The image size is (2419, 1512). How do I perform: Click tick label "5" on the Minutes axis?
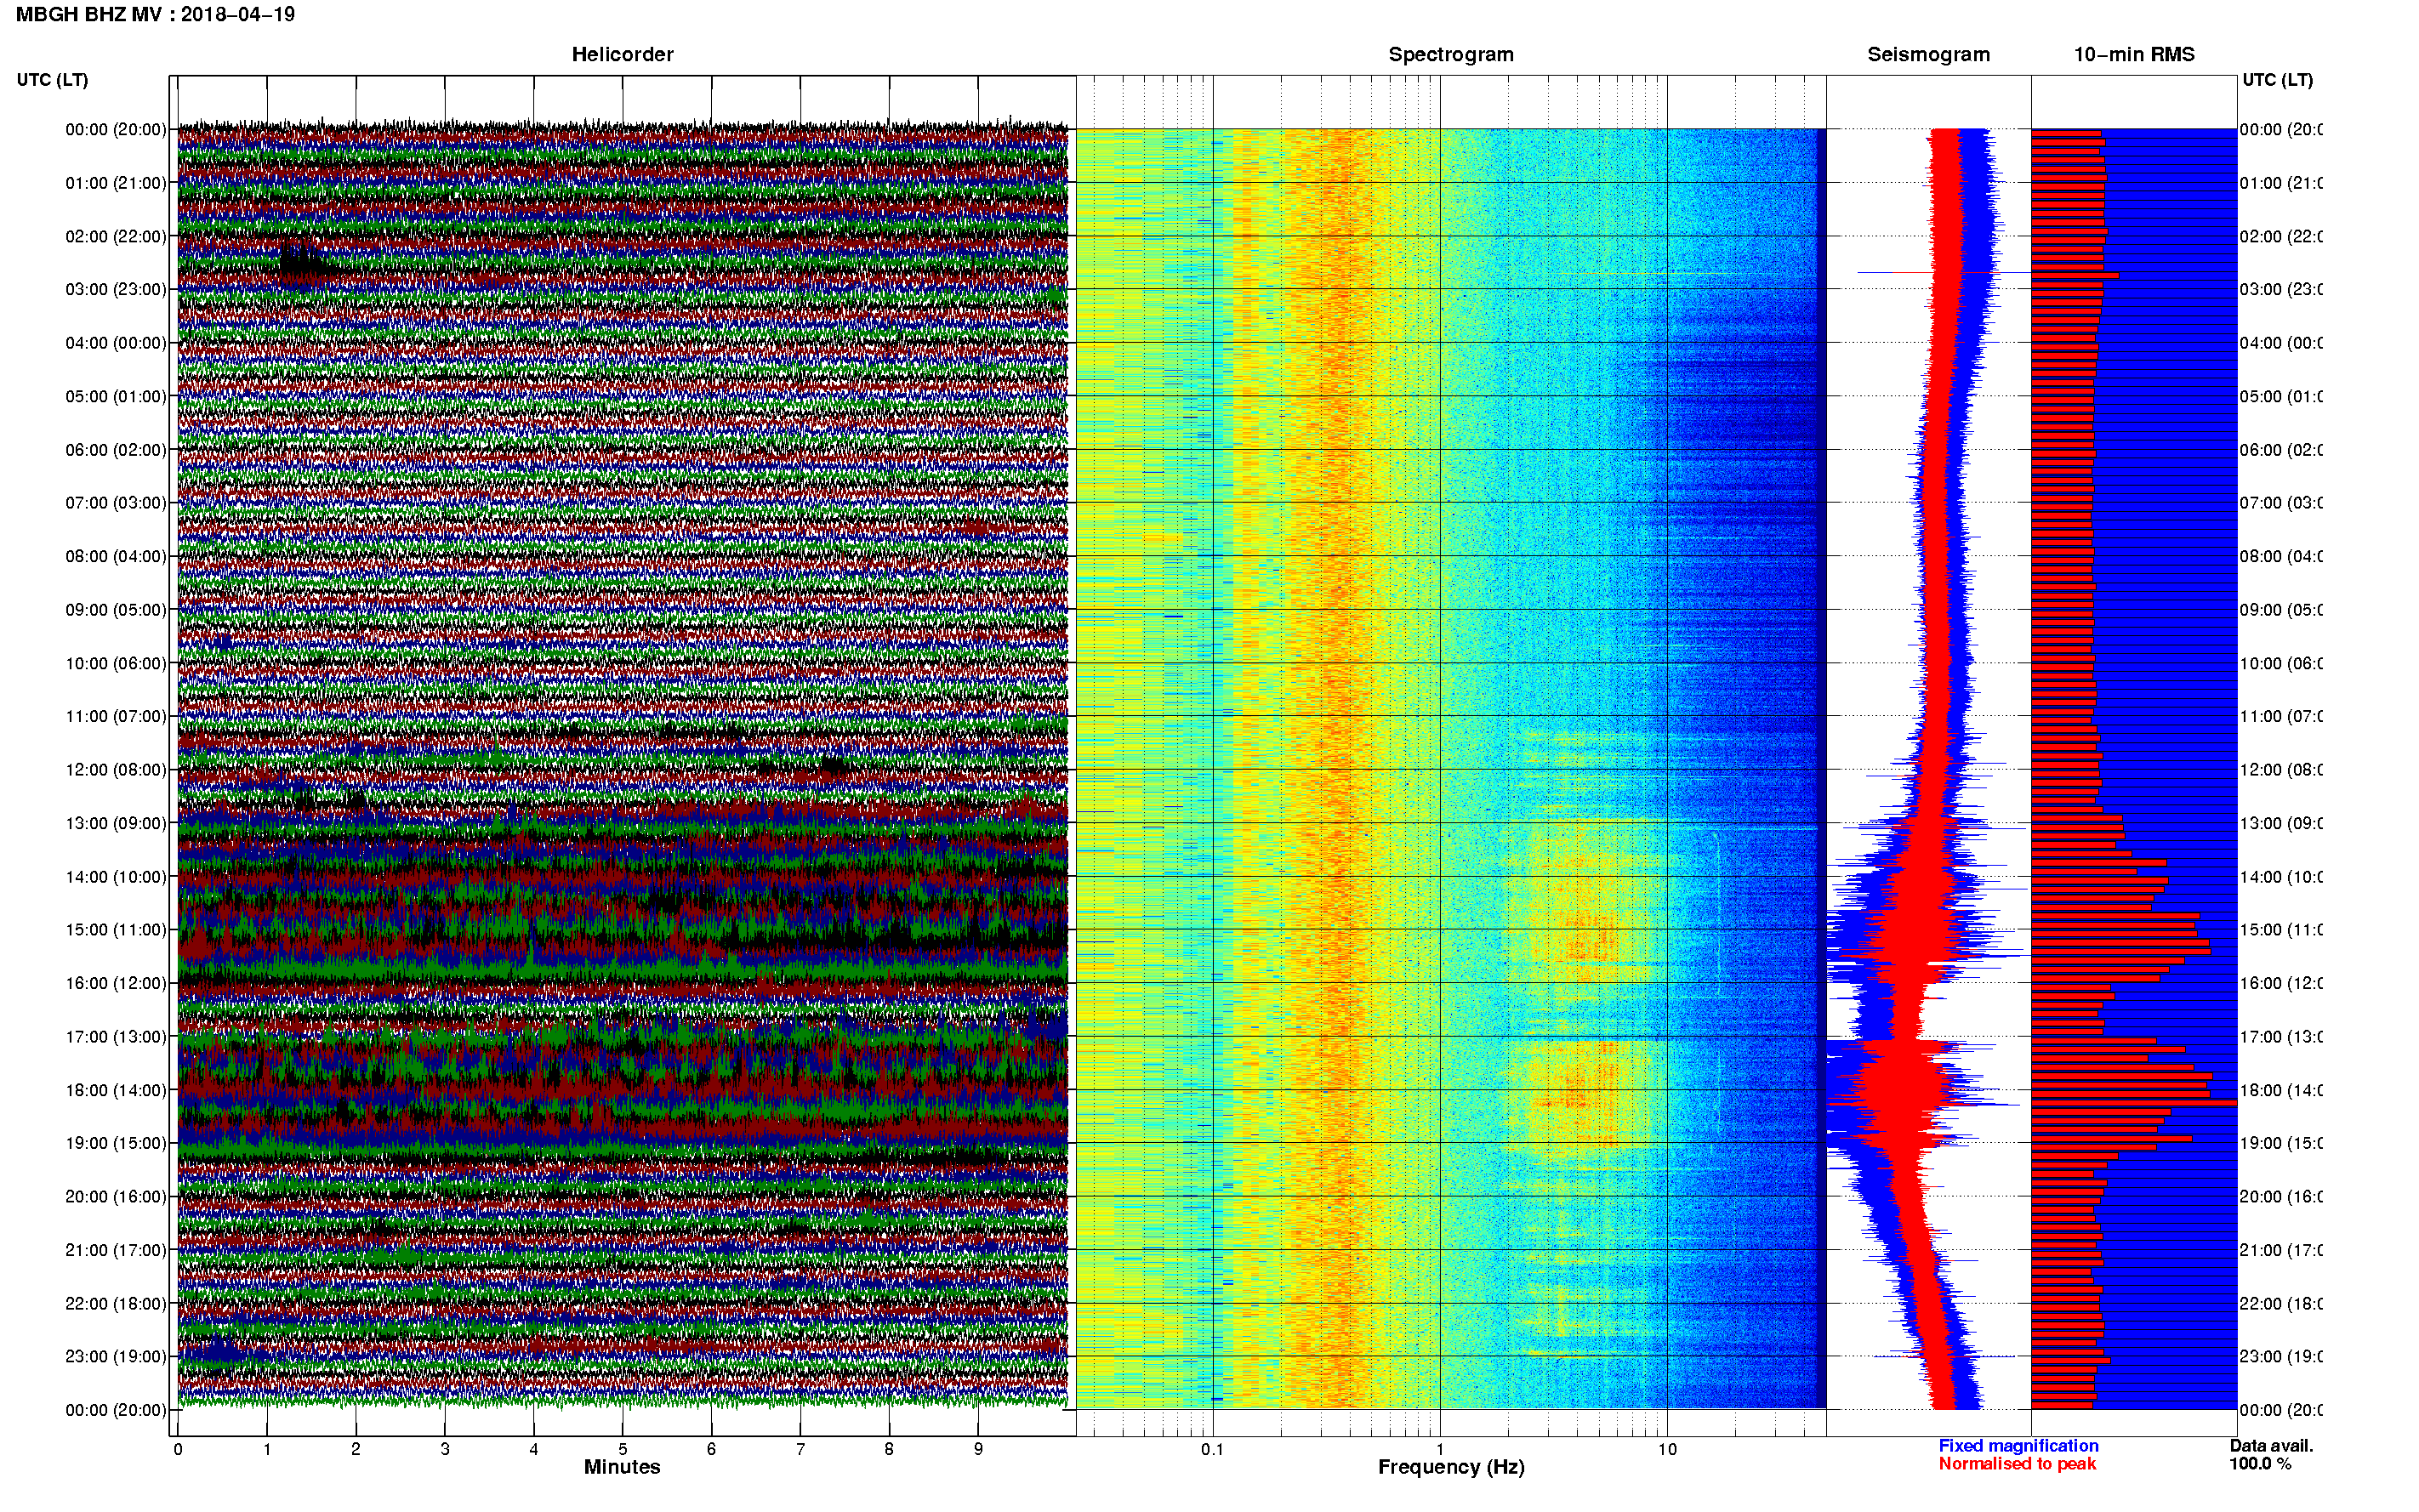pyautogui.click(x=623, y=1449)
